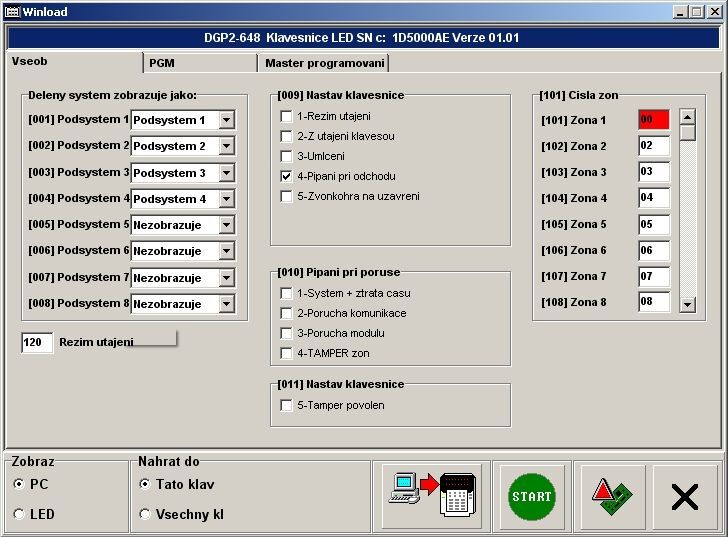The height and width of the screenshot is (537, 728).
Task: Select Vsechny kl radio button
Action: (146, 514)
